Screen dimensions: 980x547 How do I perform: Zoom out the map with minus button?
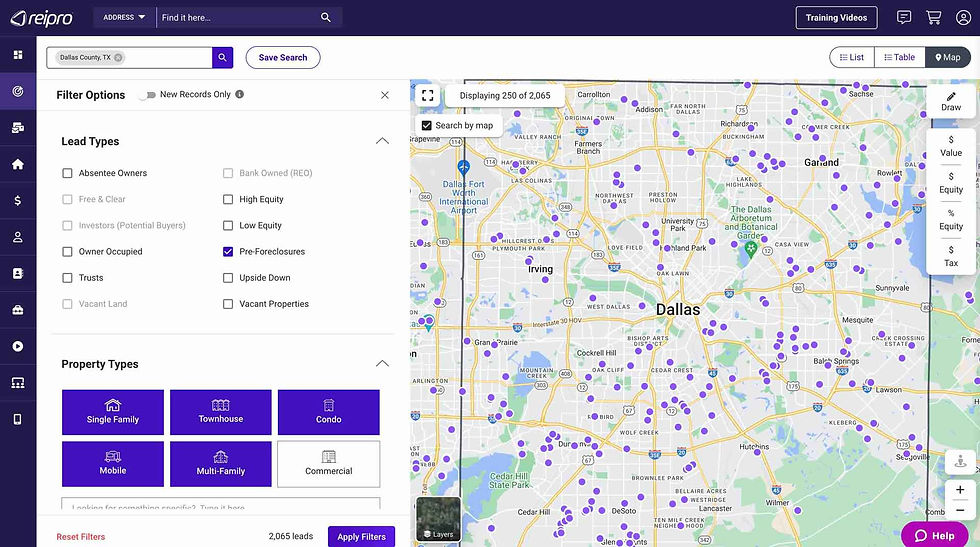tap(961, 510)
